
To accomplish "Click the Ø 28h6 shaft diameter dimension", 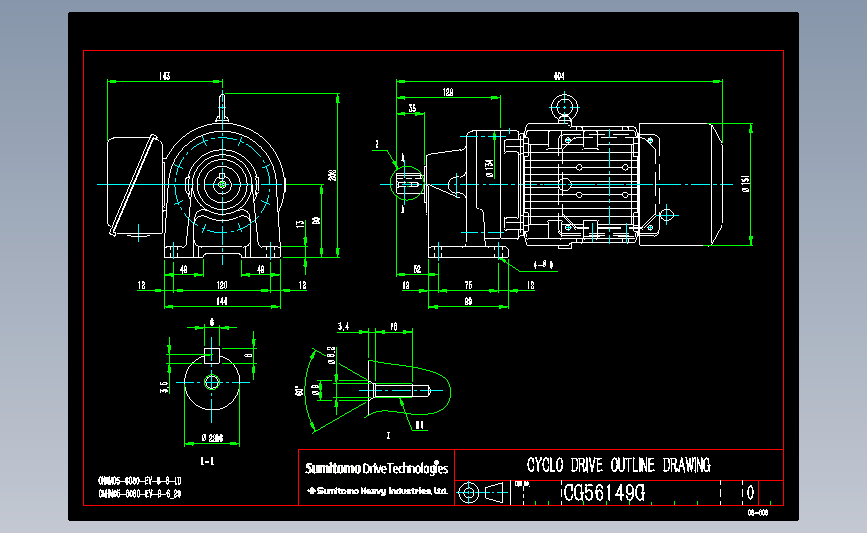I will (212, 438).
